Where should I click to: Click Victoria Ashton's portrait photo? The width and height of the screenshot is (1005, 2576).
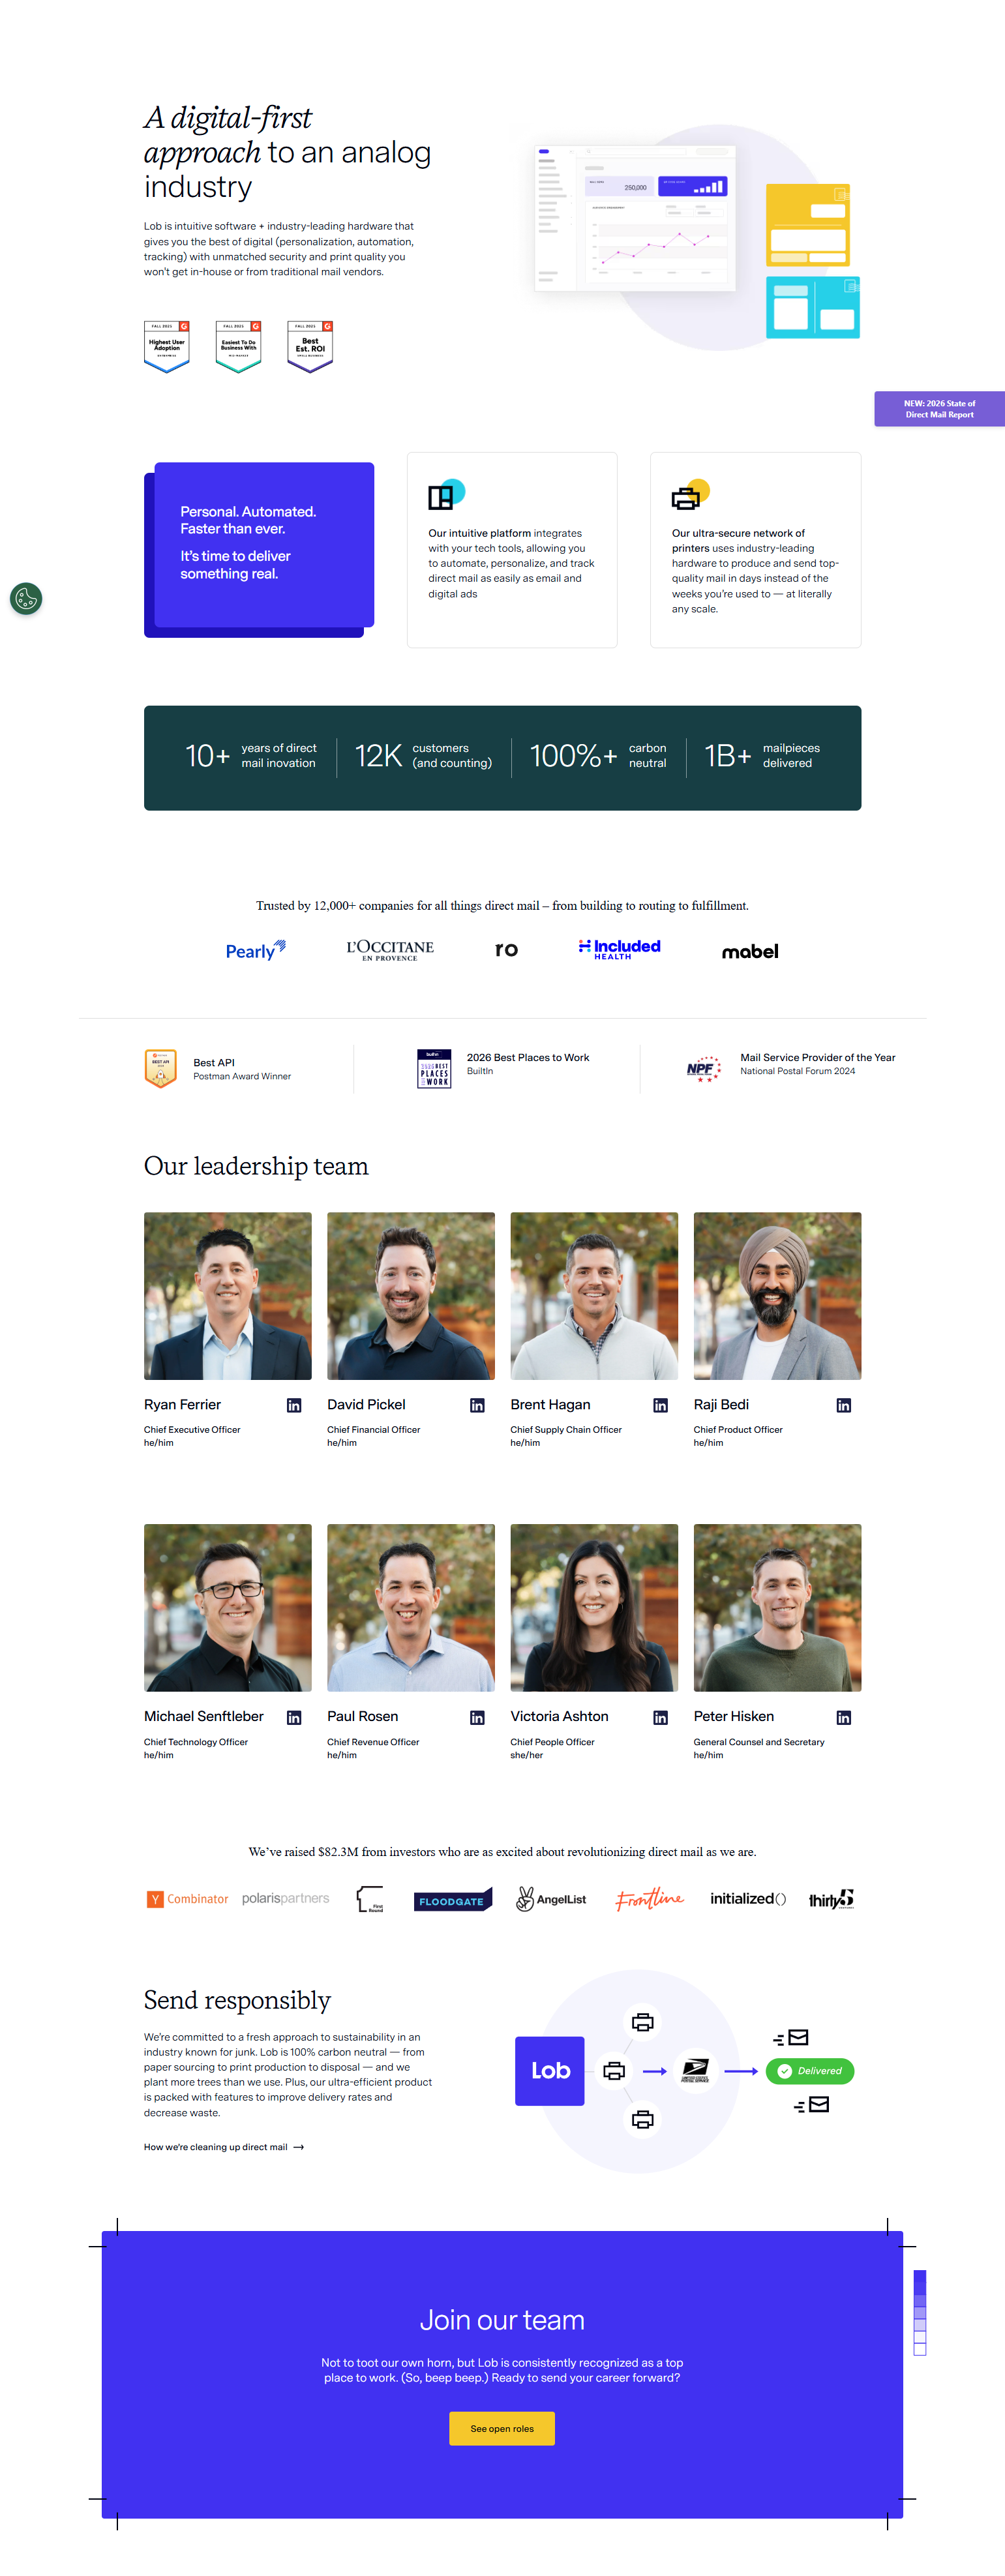594,1607
